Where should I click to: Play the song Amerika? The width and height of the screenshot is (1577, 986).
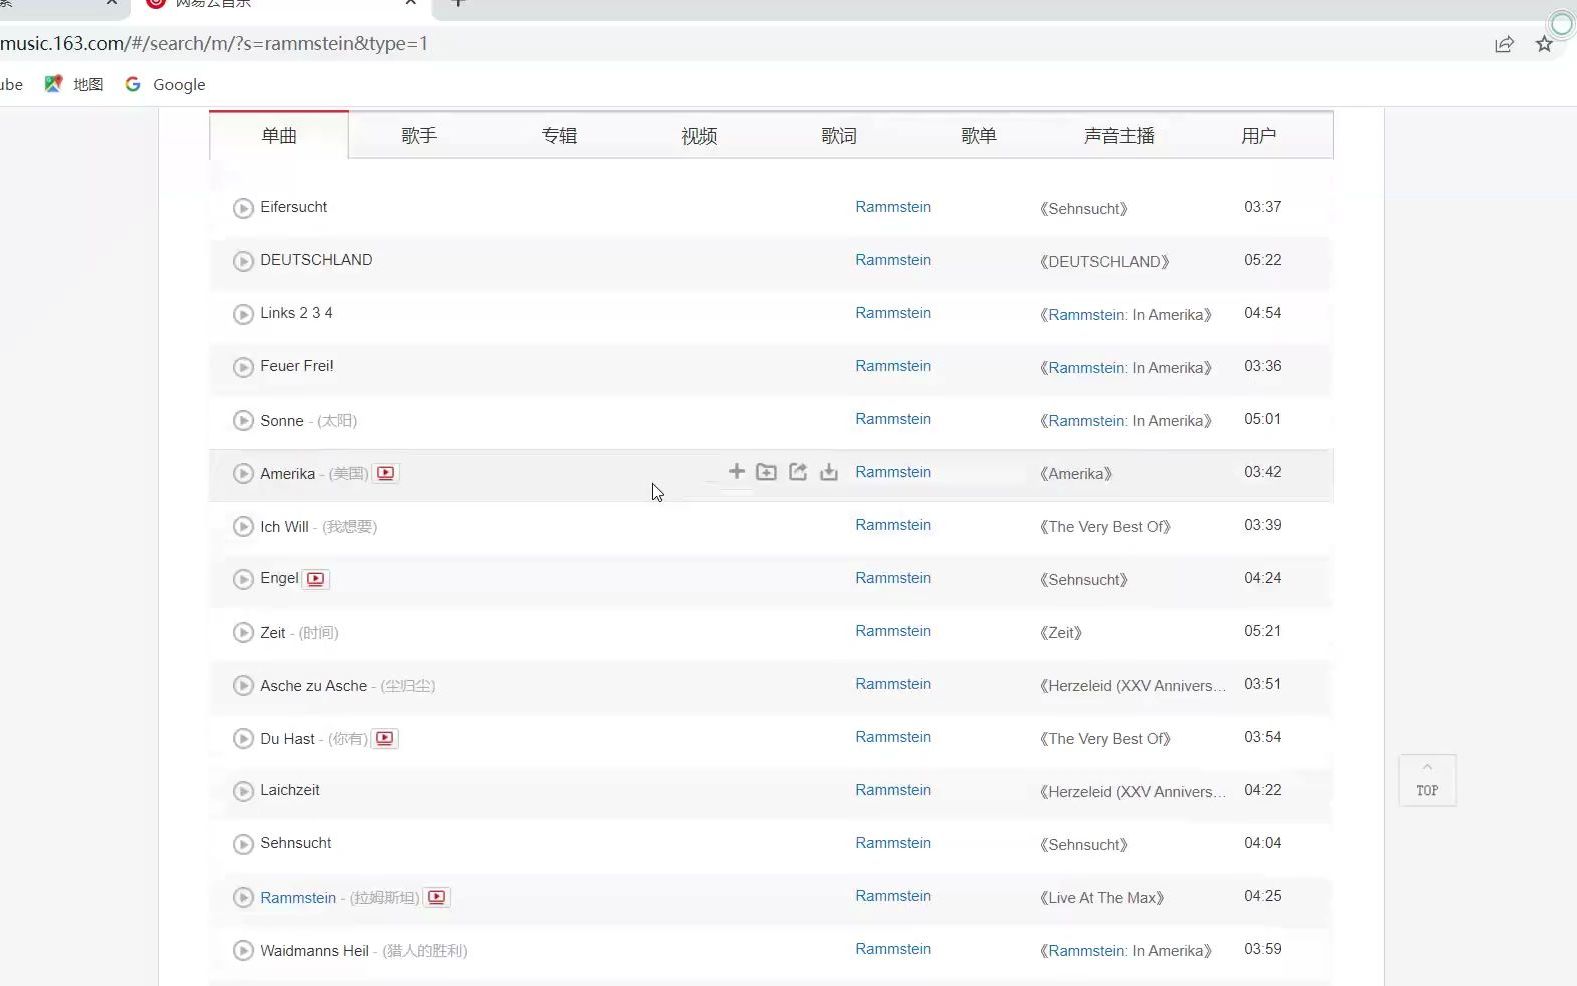coord(243,473)
